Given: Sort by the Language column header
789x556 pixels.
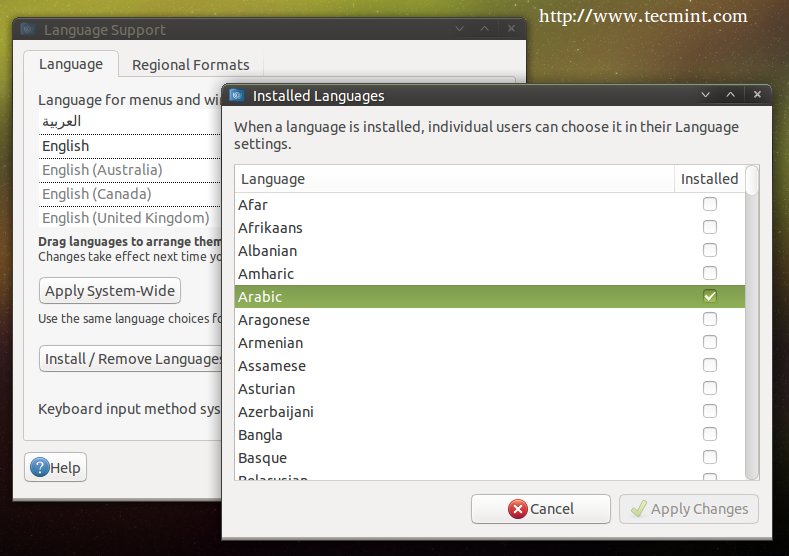Looking at the screenshot, I should pyautogui.click(x=454, y=179).
